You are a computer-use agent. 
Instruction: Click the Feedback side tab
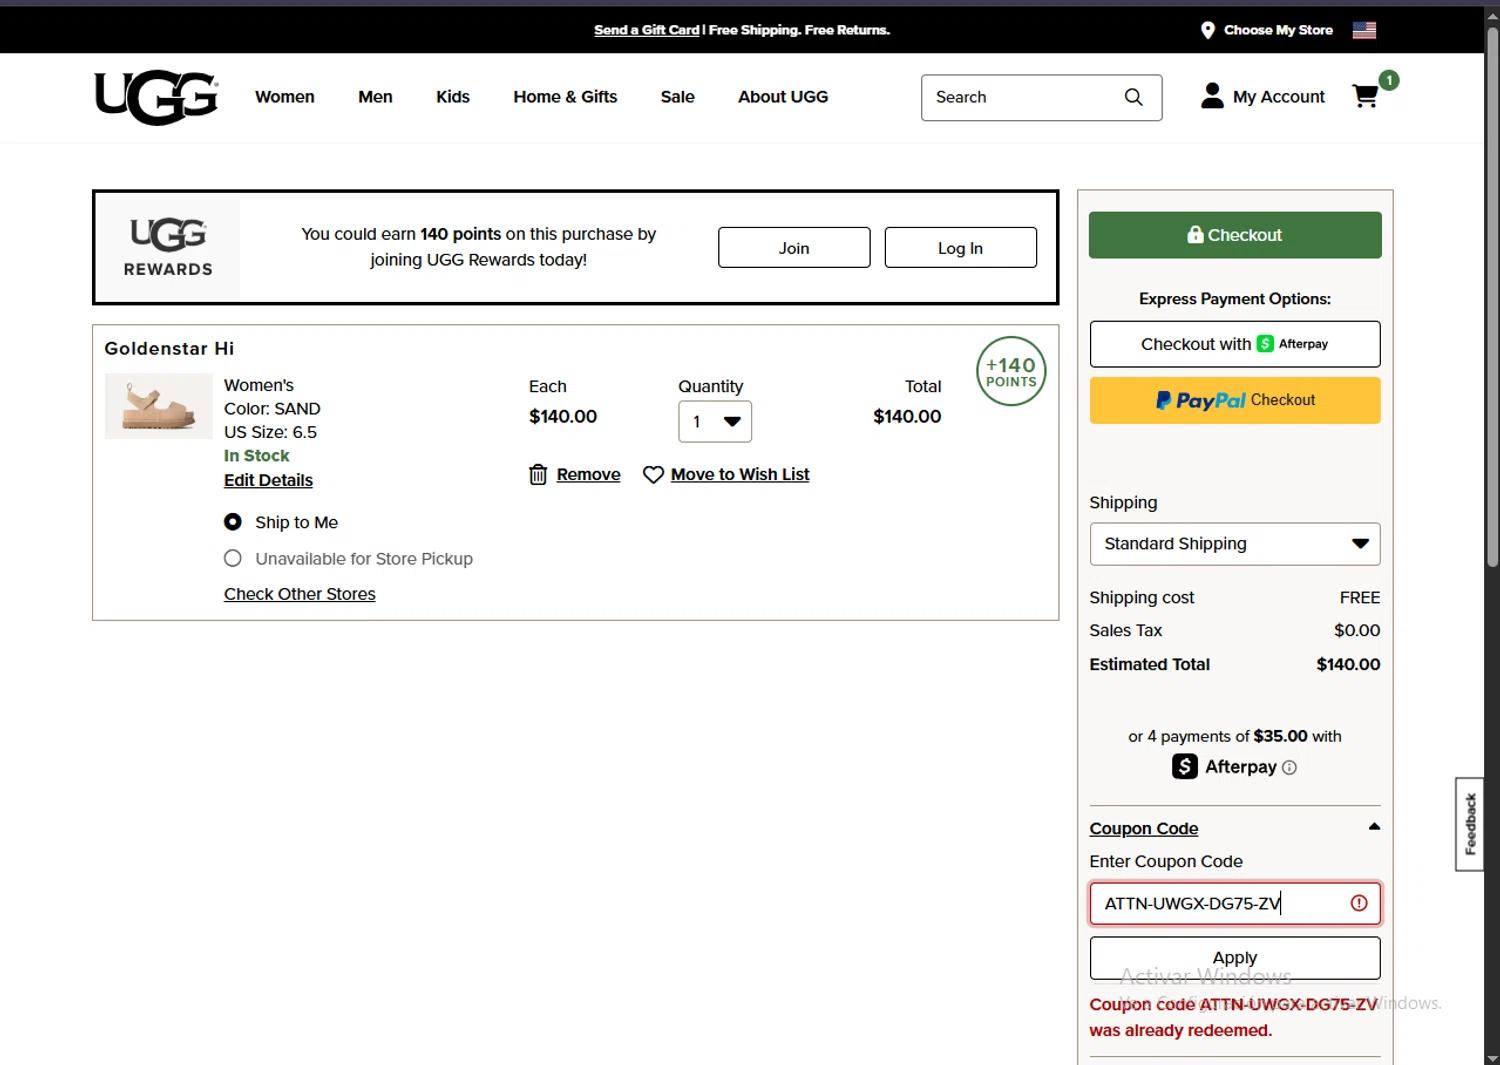1470,824
